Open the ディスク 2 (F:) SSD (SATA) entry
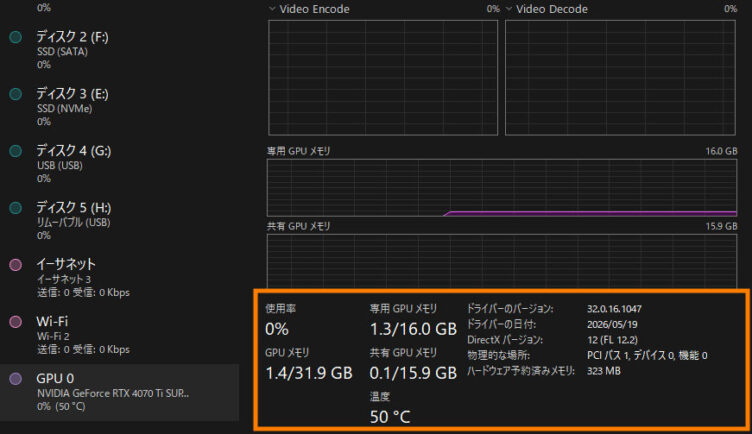The height and width of the screenshot is (434, 752). pyautogui.click(x=119, y=50)
